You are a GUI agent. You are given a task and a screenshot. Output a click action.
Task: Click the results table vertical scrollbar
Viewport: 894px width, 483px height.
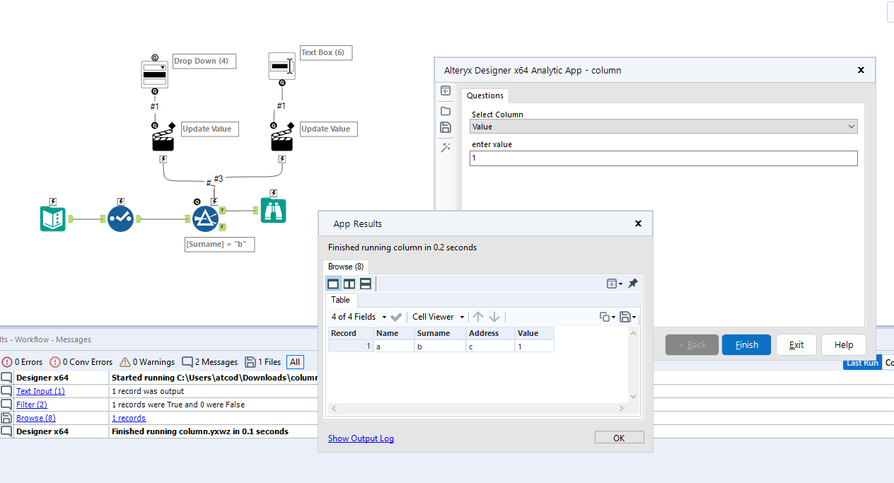tap(633, 365)
